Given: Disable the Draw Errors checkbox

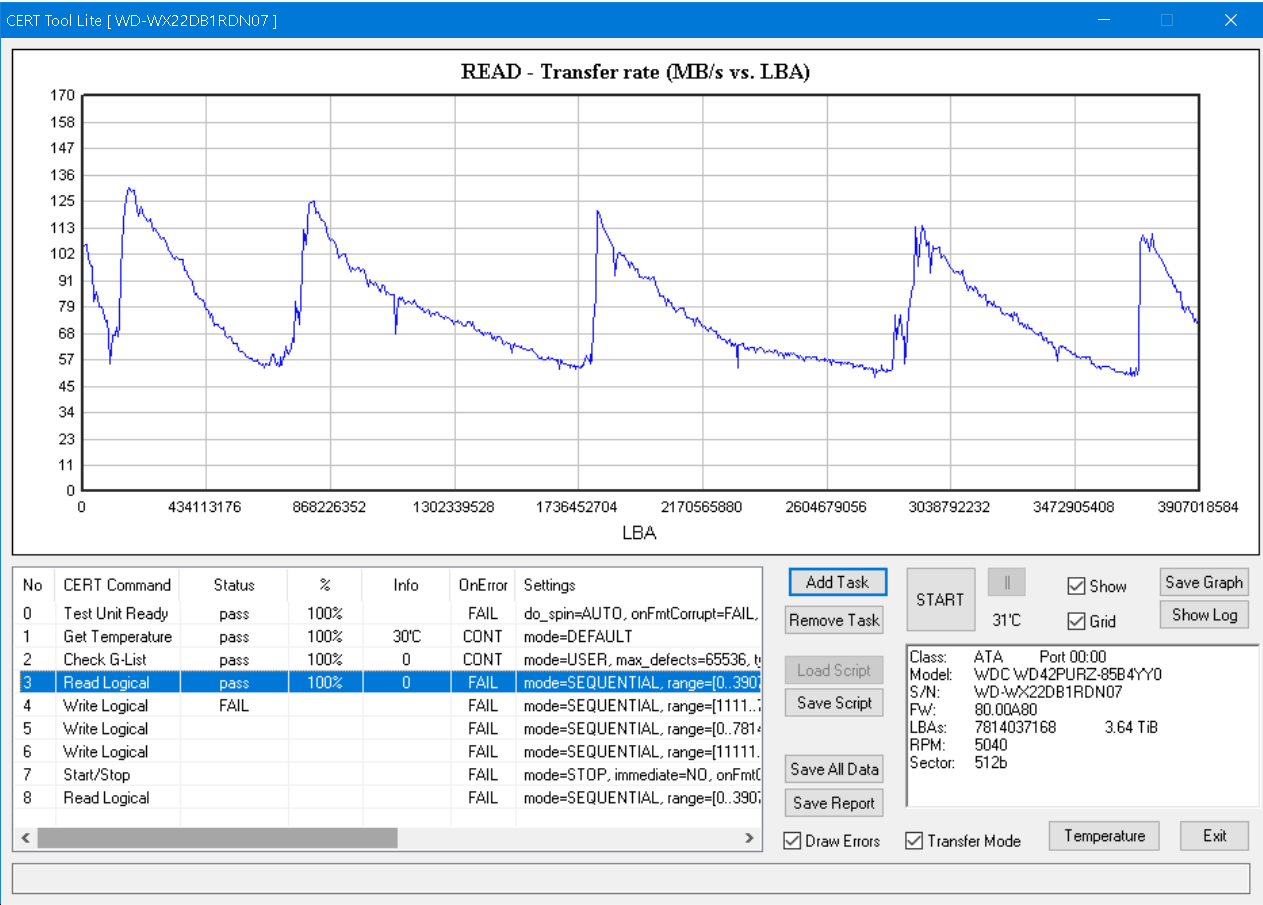Looking at the screenshot, I should (793, 841).
